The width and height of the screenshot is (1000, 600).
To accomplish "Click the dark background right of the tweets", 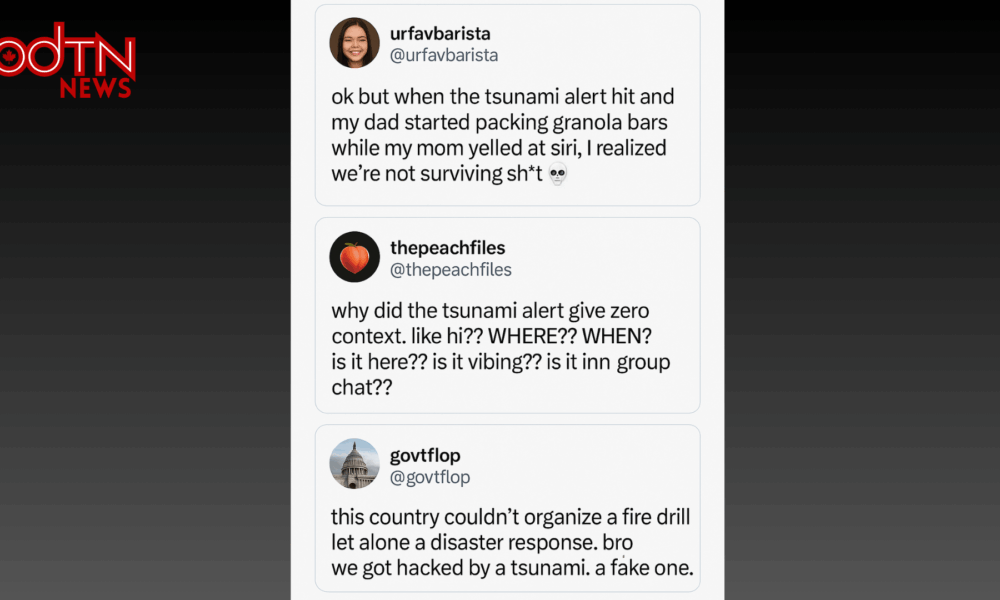I will pos(860,300).
